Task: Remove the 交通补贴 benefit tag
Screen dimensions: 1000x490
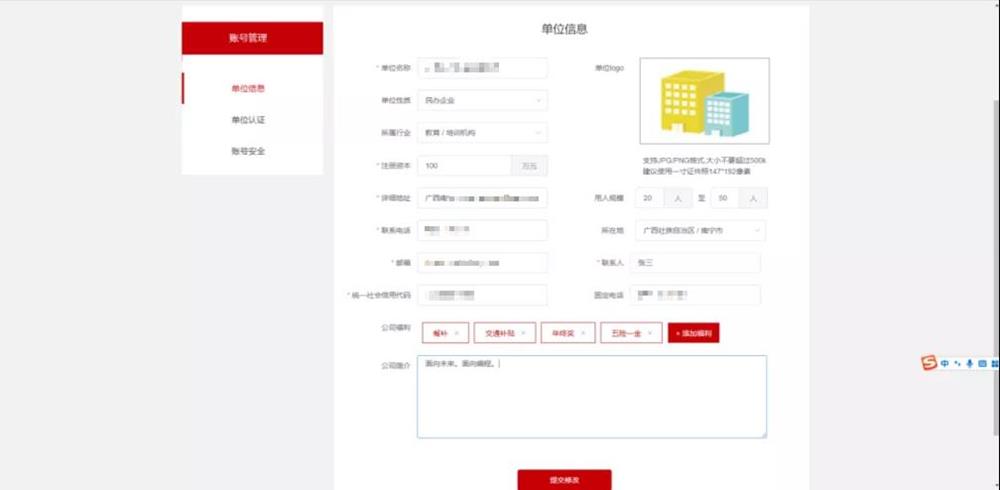Action: [x=523, y=333]
